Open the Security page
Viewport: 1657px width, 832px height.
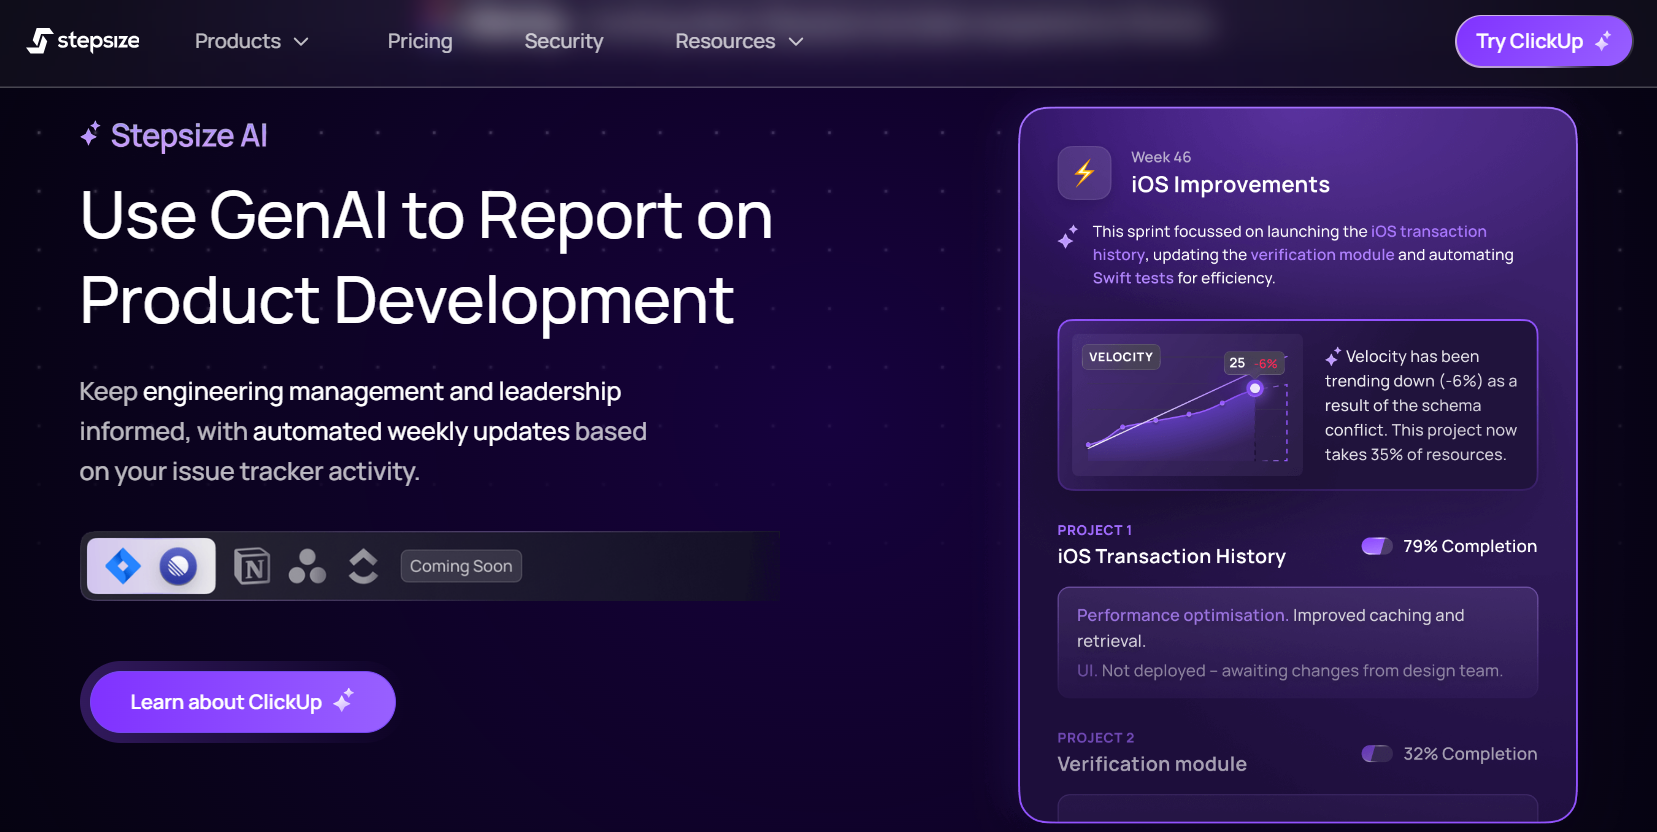click(x=564, y=41)
